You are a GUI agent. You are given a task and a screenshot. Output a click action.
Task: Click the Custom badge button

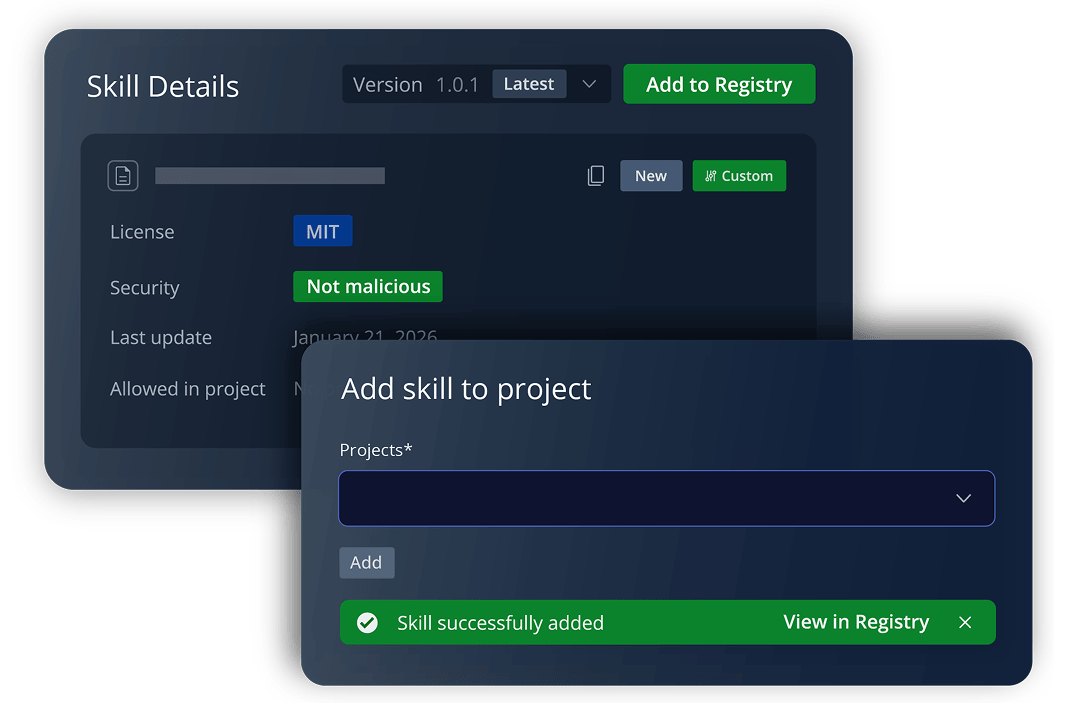tap(739, 176)
